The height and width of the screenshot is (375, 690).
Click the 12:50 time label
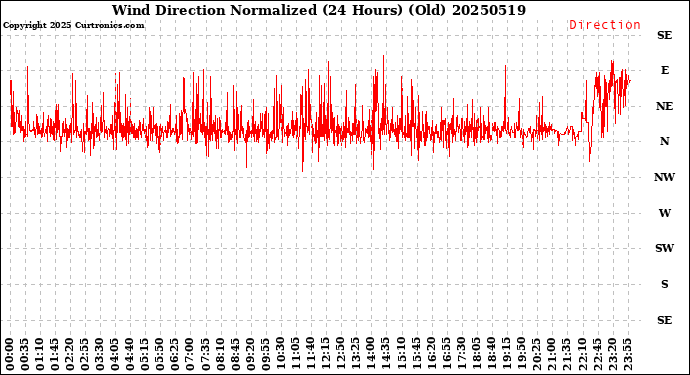click(x=340, y=355)
